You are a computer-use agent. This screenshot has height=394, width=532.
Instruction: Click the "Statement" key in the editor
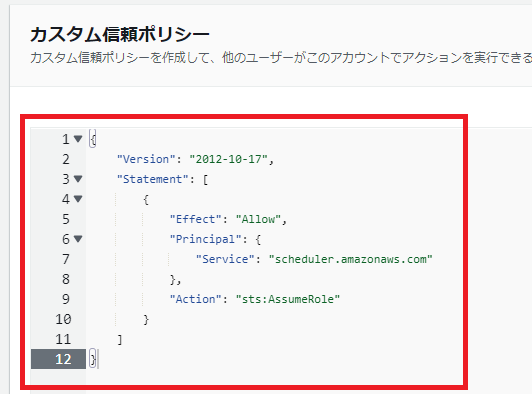click(153, 179)
